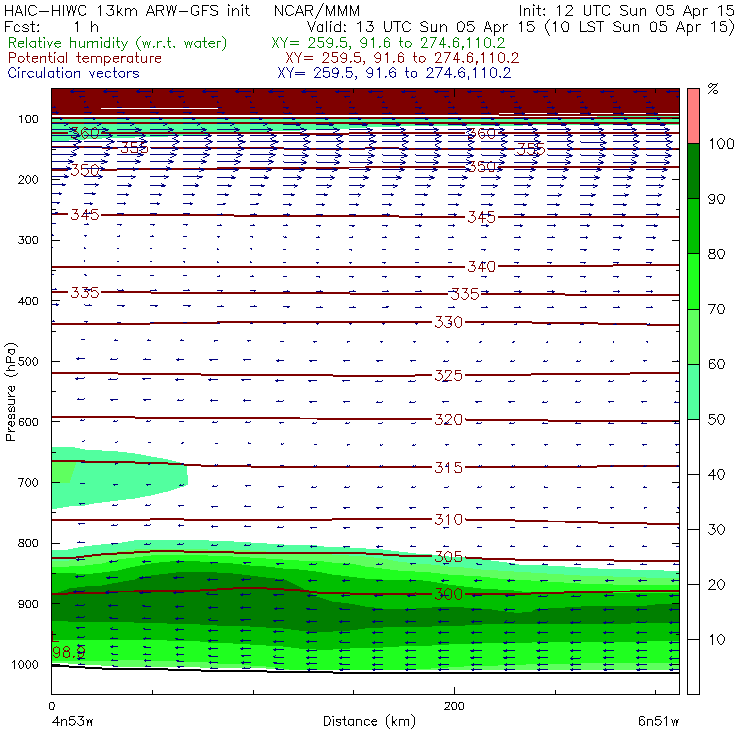Click the 'Distance (km)' axis title
Viewport: 740px width, 740px height.
coord(370,721)
